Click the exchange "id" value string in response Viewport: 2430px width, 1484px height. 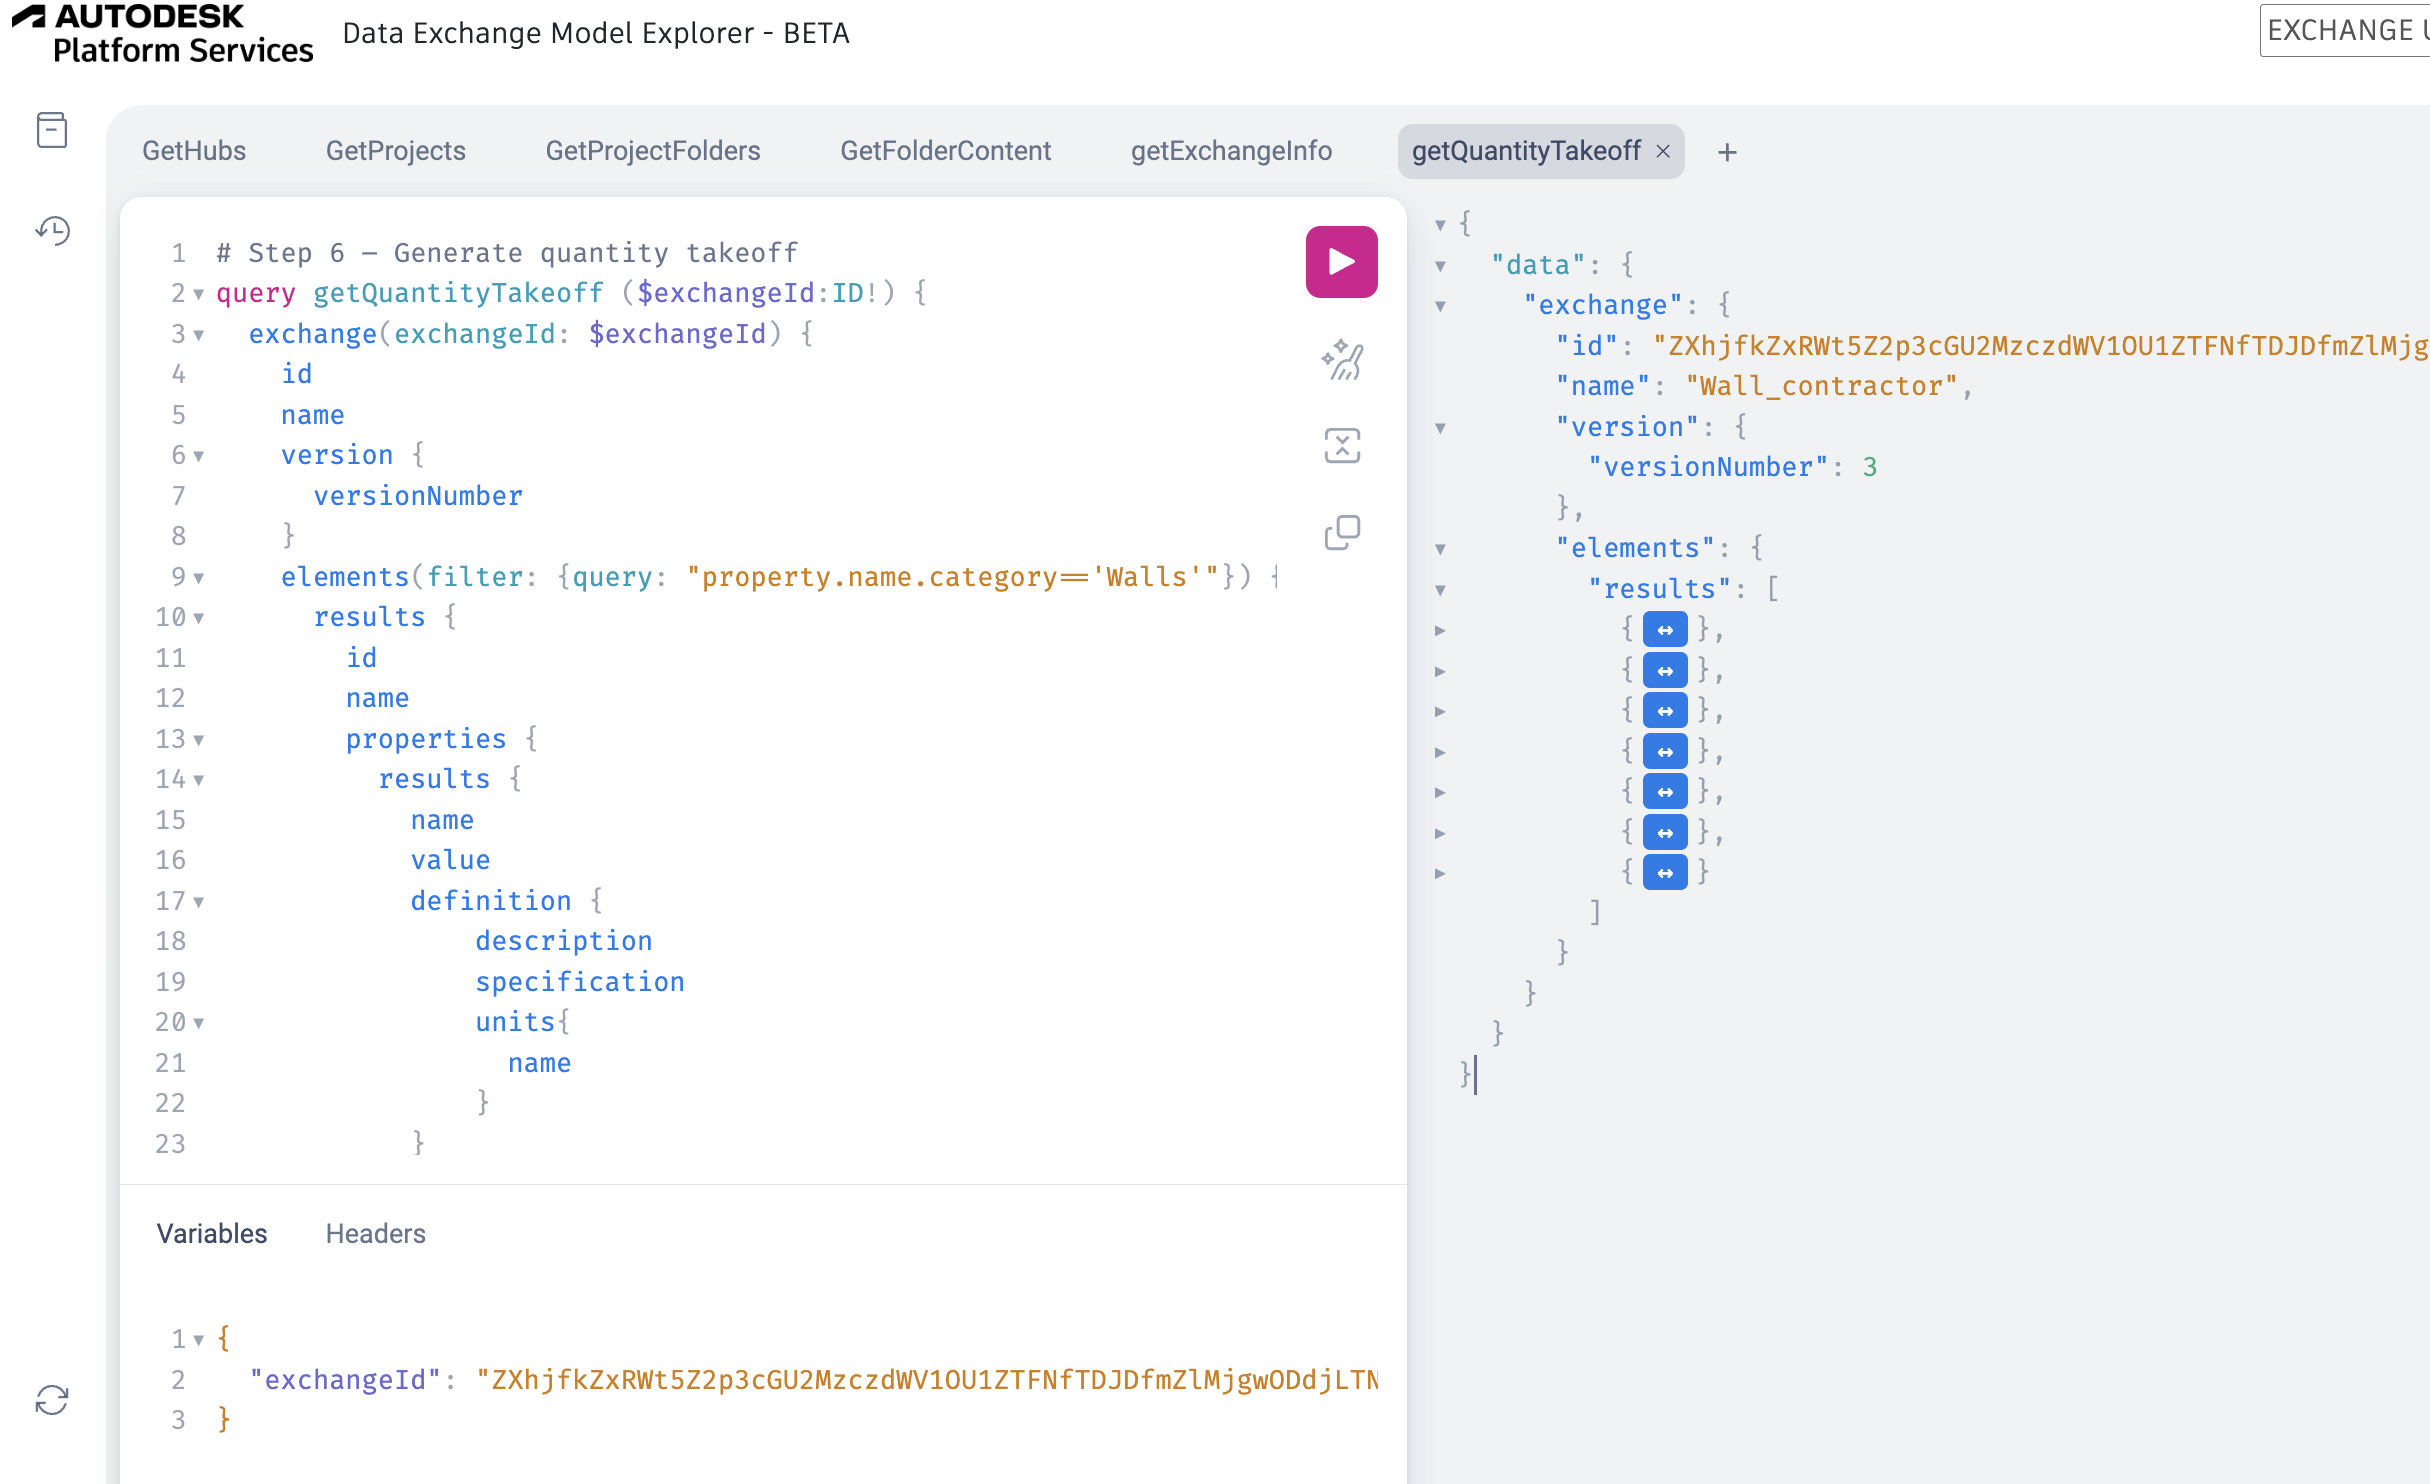[2040, 346]
